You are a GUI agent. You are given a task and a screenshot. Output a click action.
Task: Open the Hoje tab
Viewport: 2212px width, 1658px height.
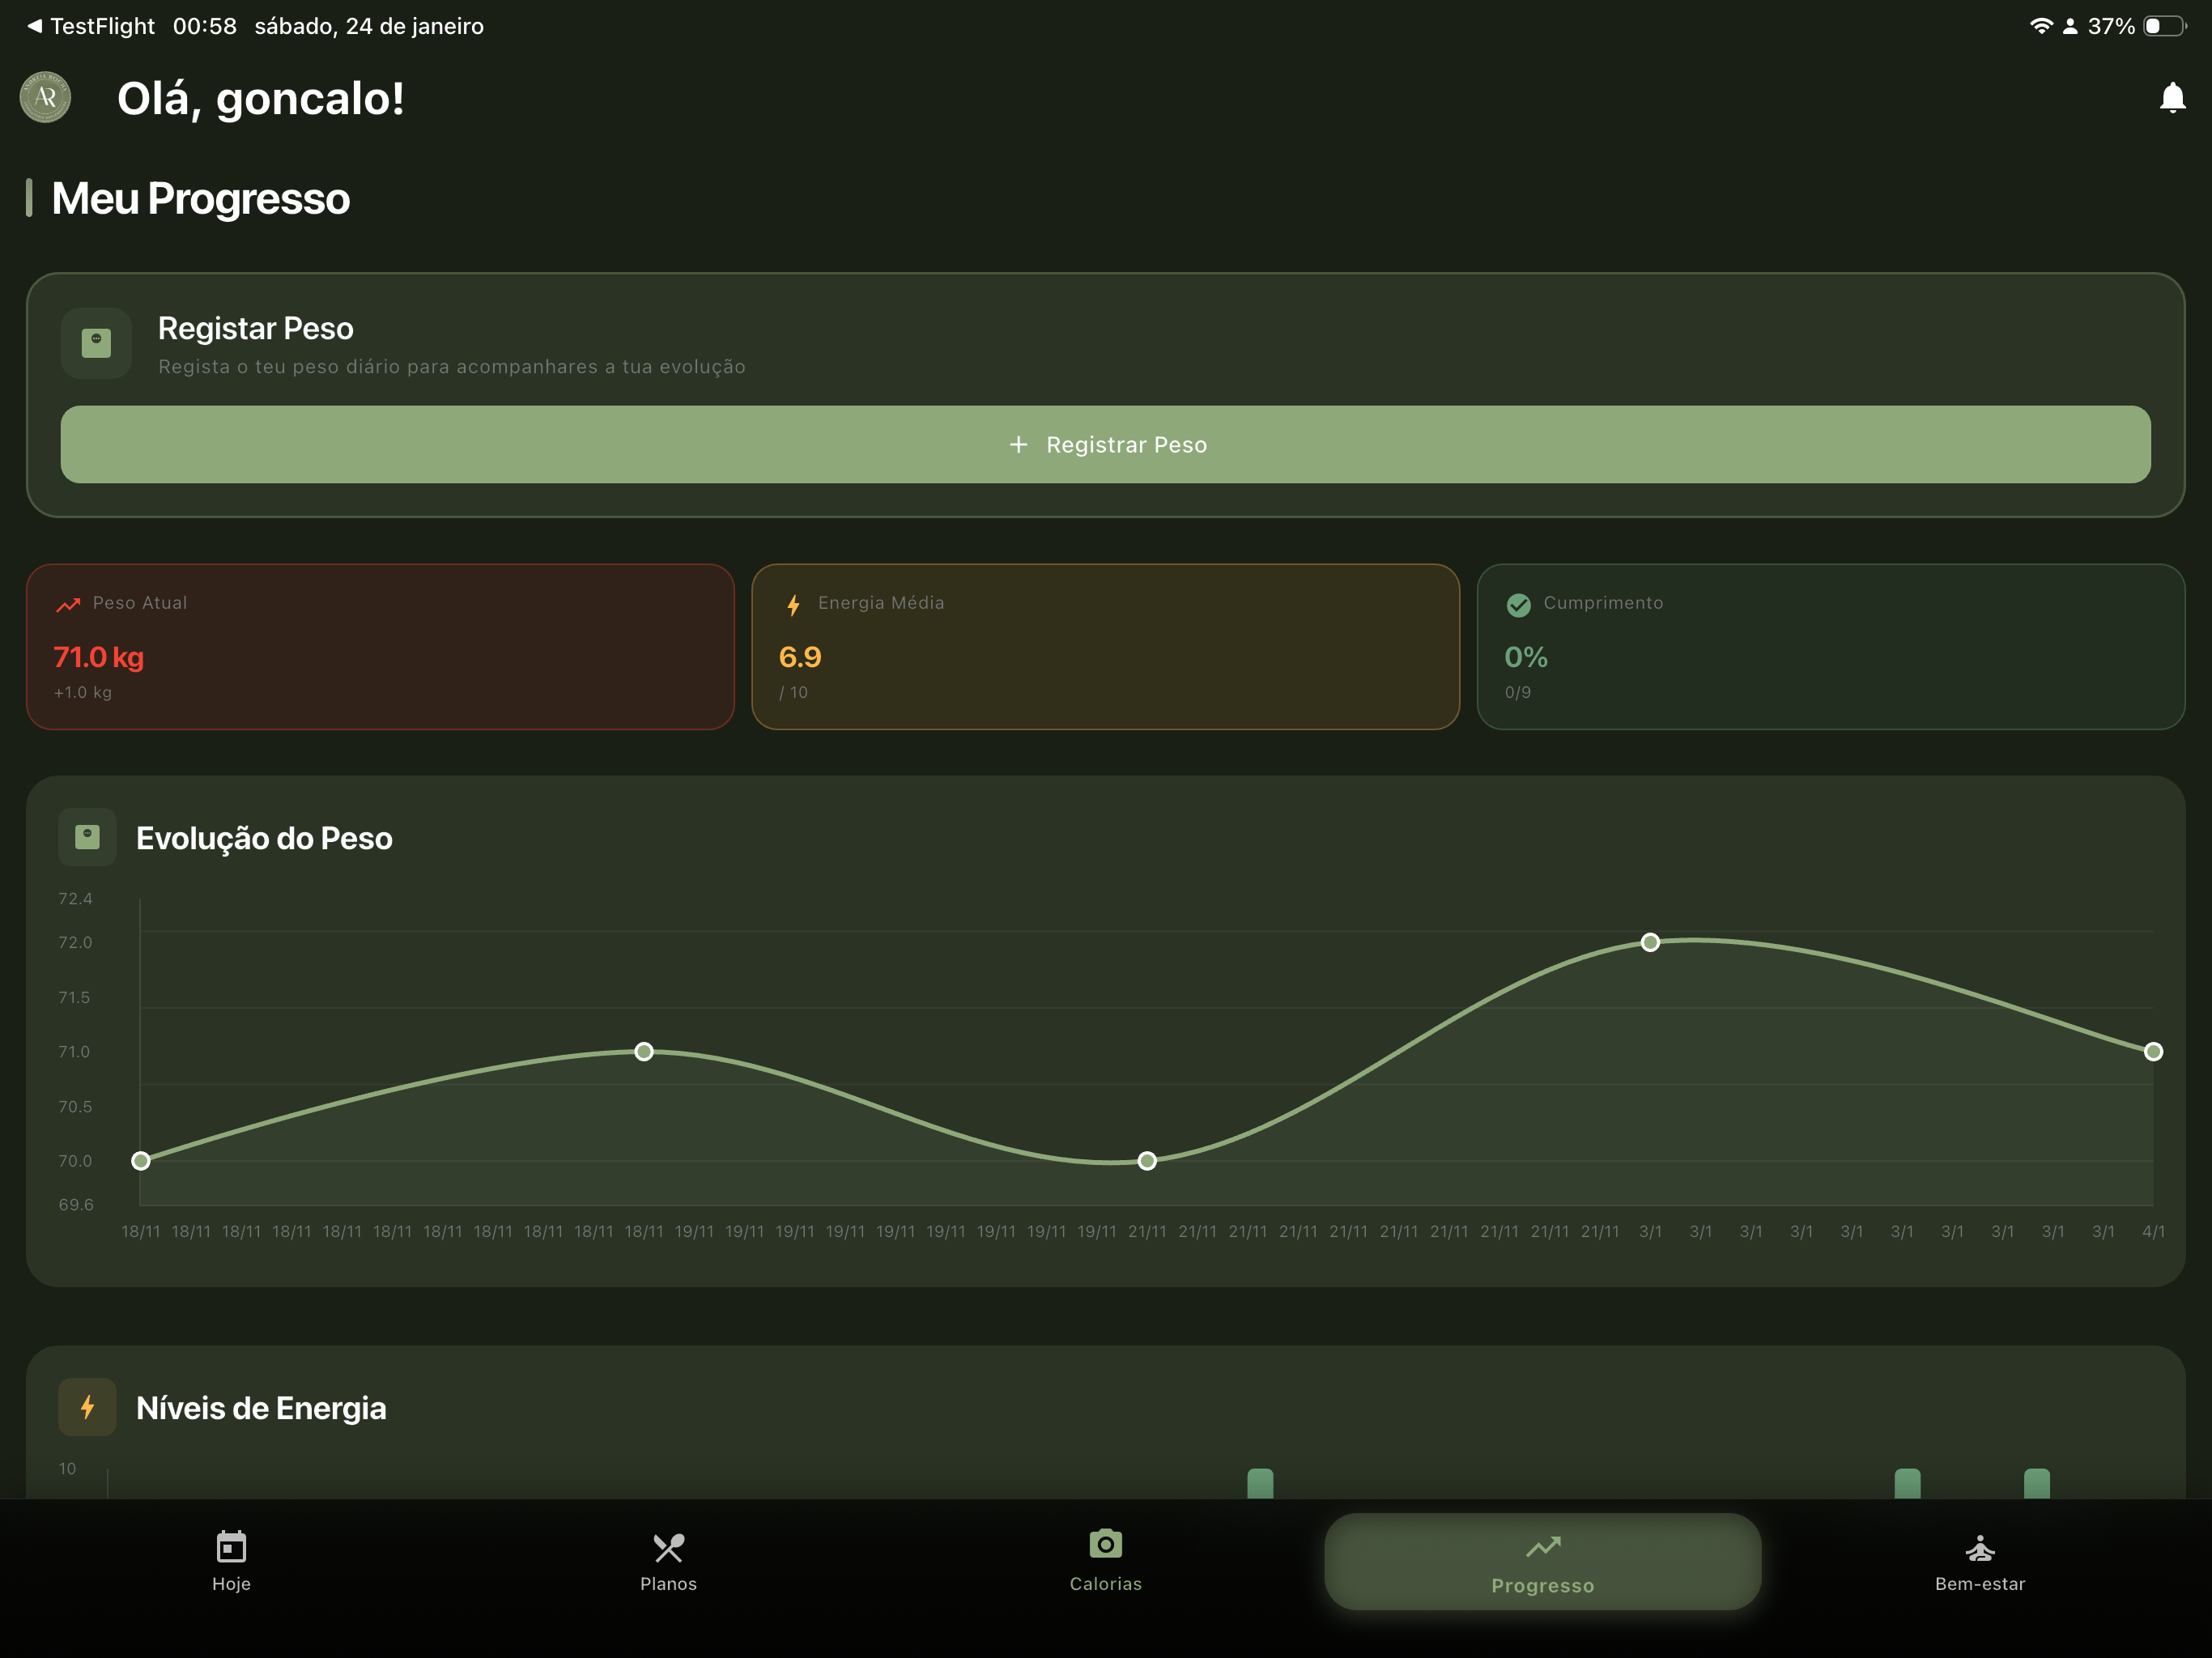[x=231, y=1561]
